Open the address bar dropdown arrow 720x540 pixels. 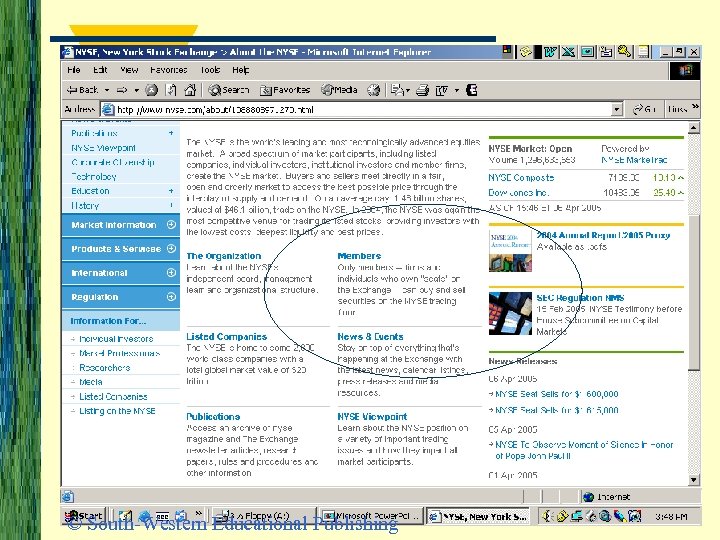pyautogui.click(x=617, y=109)
